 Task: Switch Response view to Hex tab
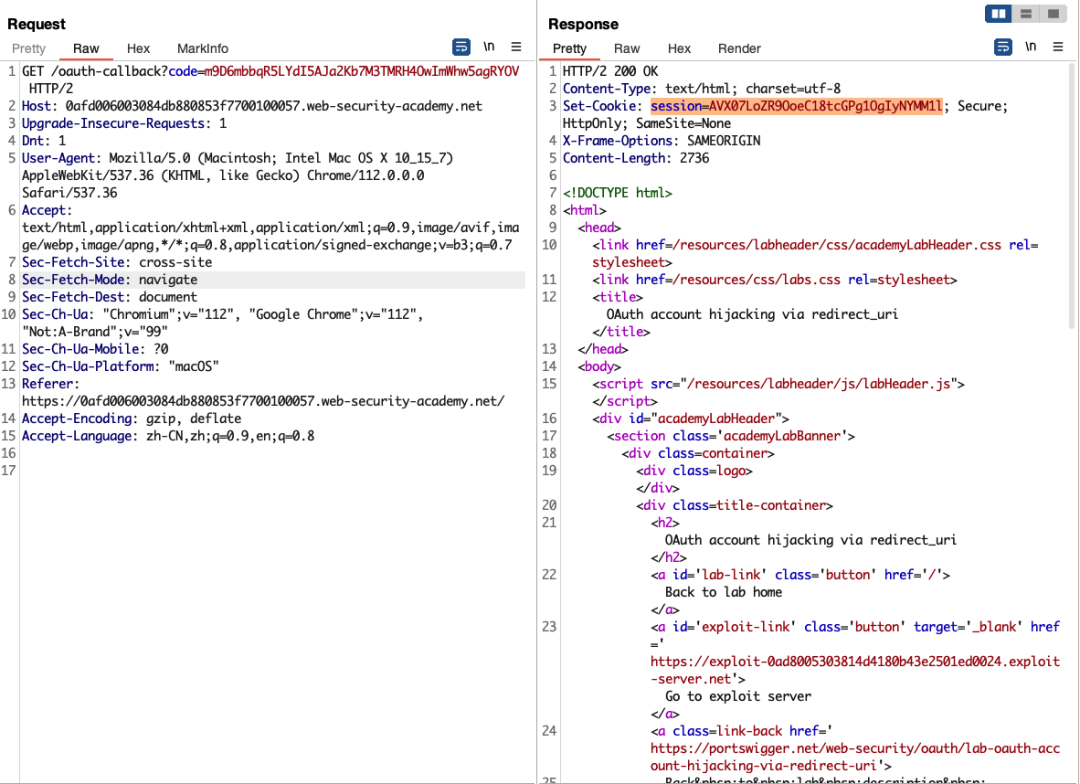coord(679,48)
